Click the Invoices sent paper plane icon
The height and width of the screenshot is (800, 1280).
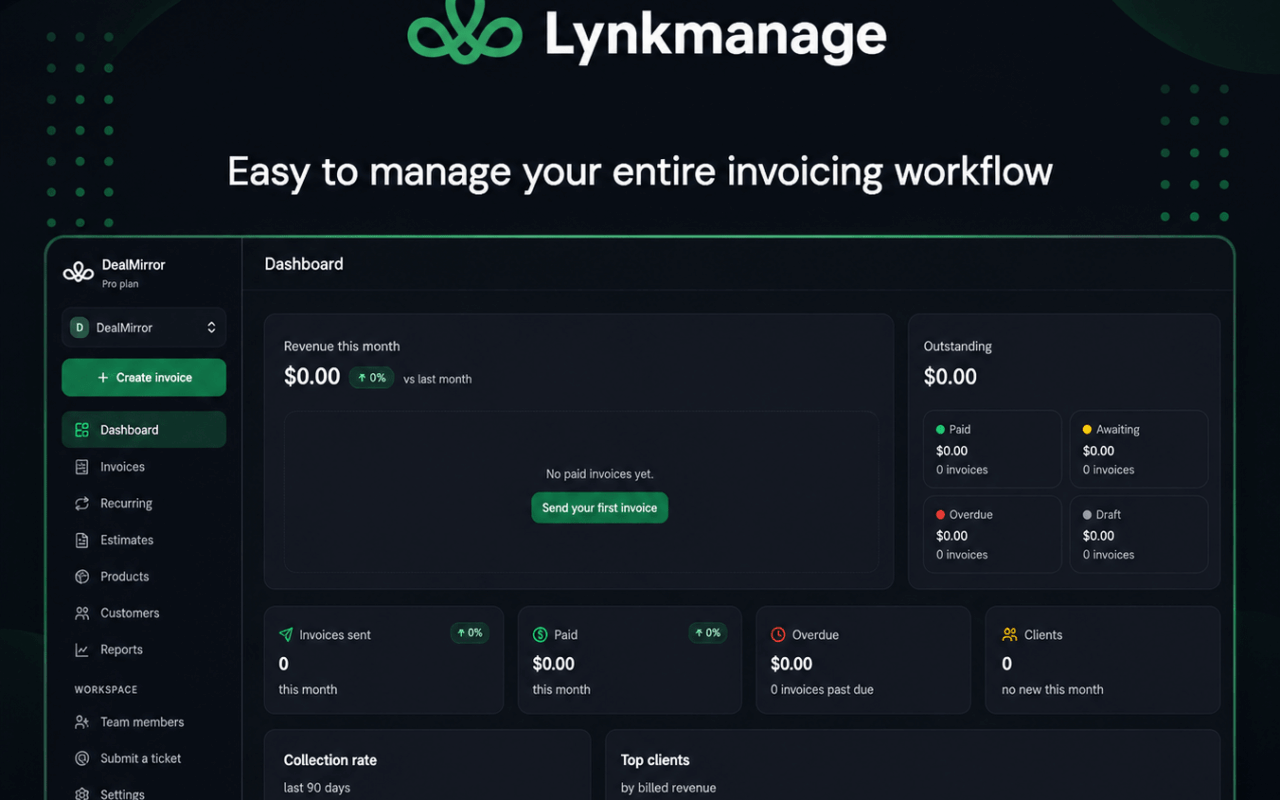click(x=286, y=635)
